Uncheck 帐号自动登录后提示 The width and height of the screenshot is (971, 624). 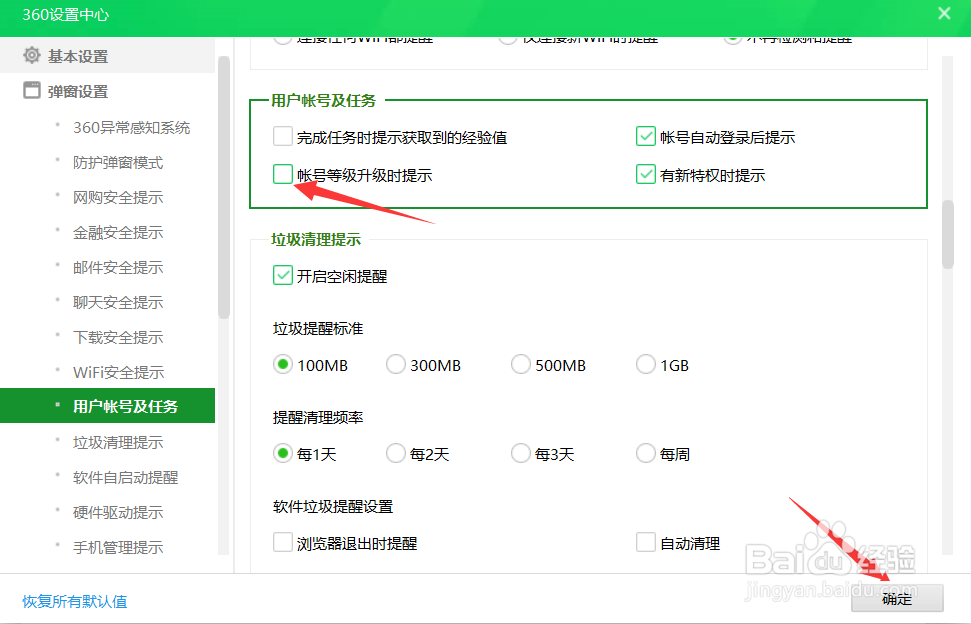coord(645,137)
